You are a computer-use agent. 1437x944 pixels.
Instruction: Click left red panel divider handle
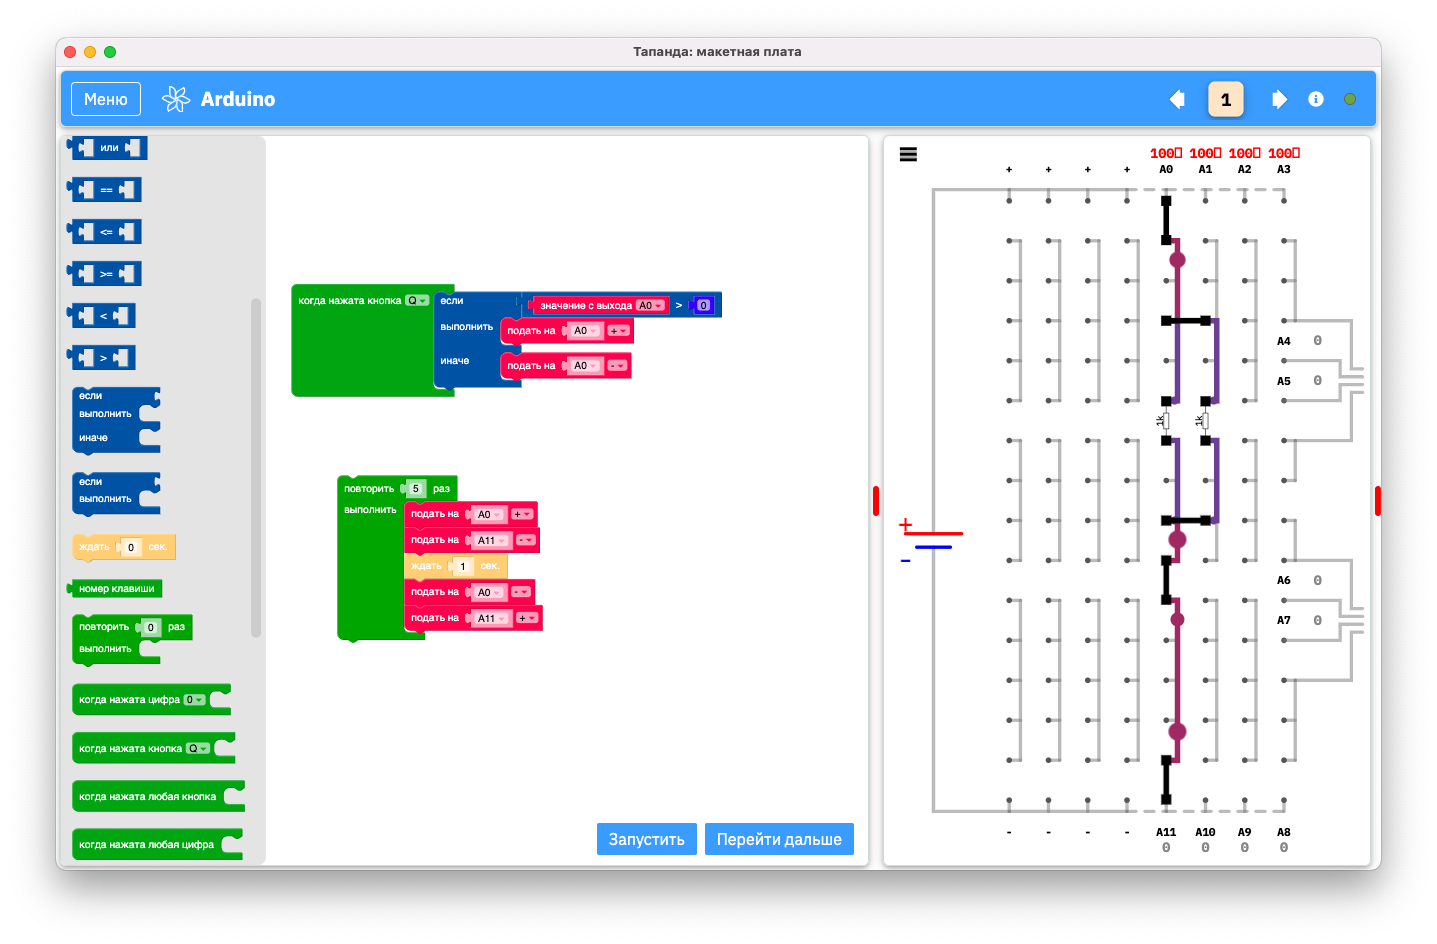(x=876, y=501)
